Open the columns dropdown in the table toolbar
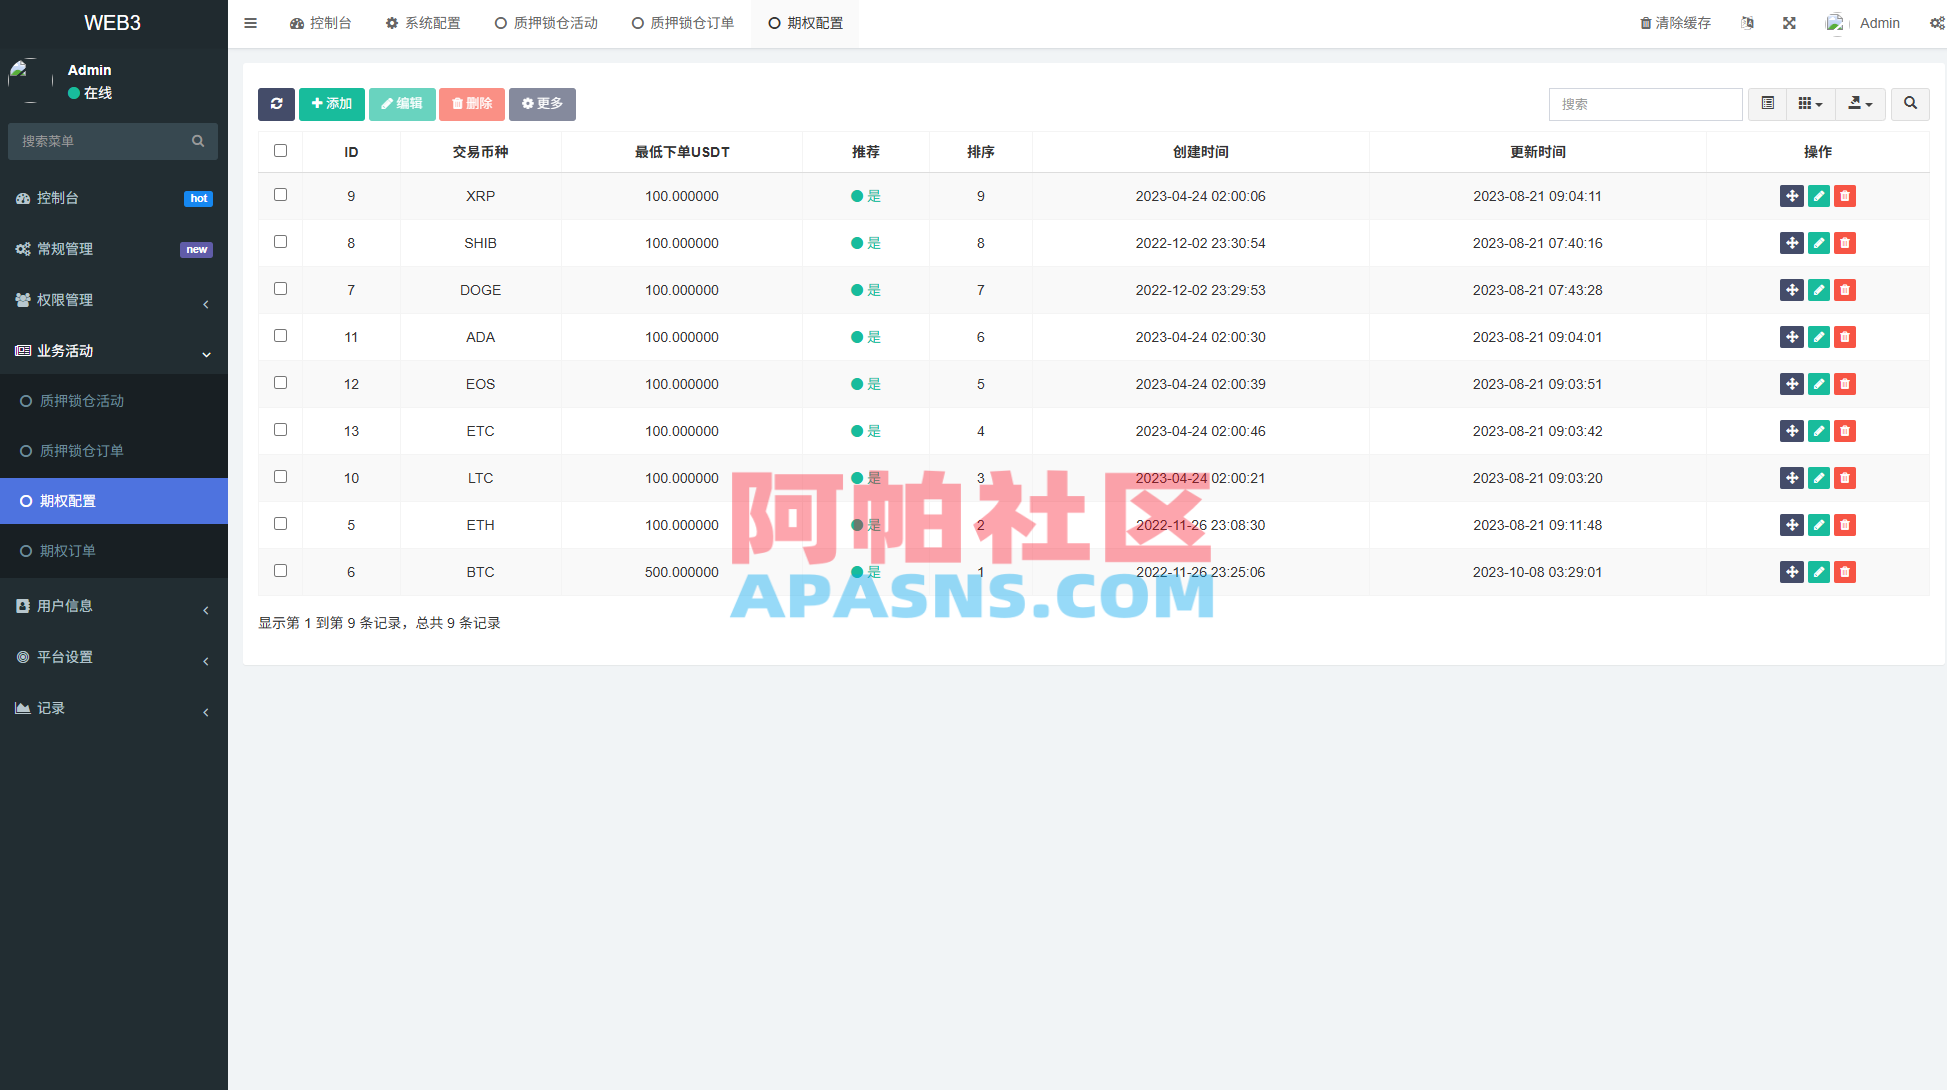Image resolution: width=1947 pixels, height=1090 pixels. point(1811,104)
